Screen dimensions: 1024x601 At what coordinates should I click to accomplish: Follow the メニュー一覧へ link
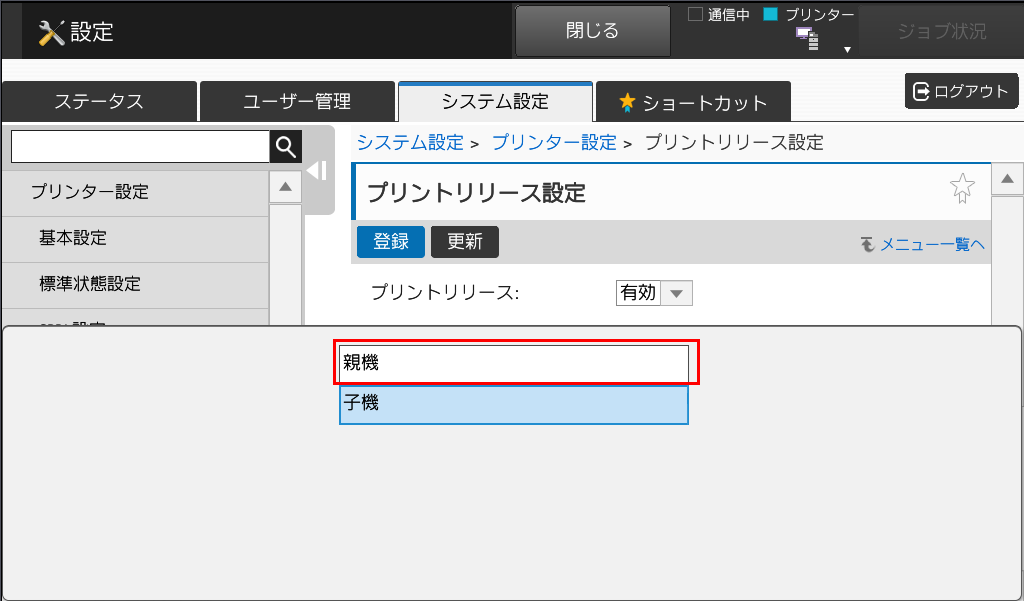(933, 244)
